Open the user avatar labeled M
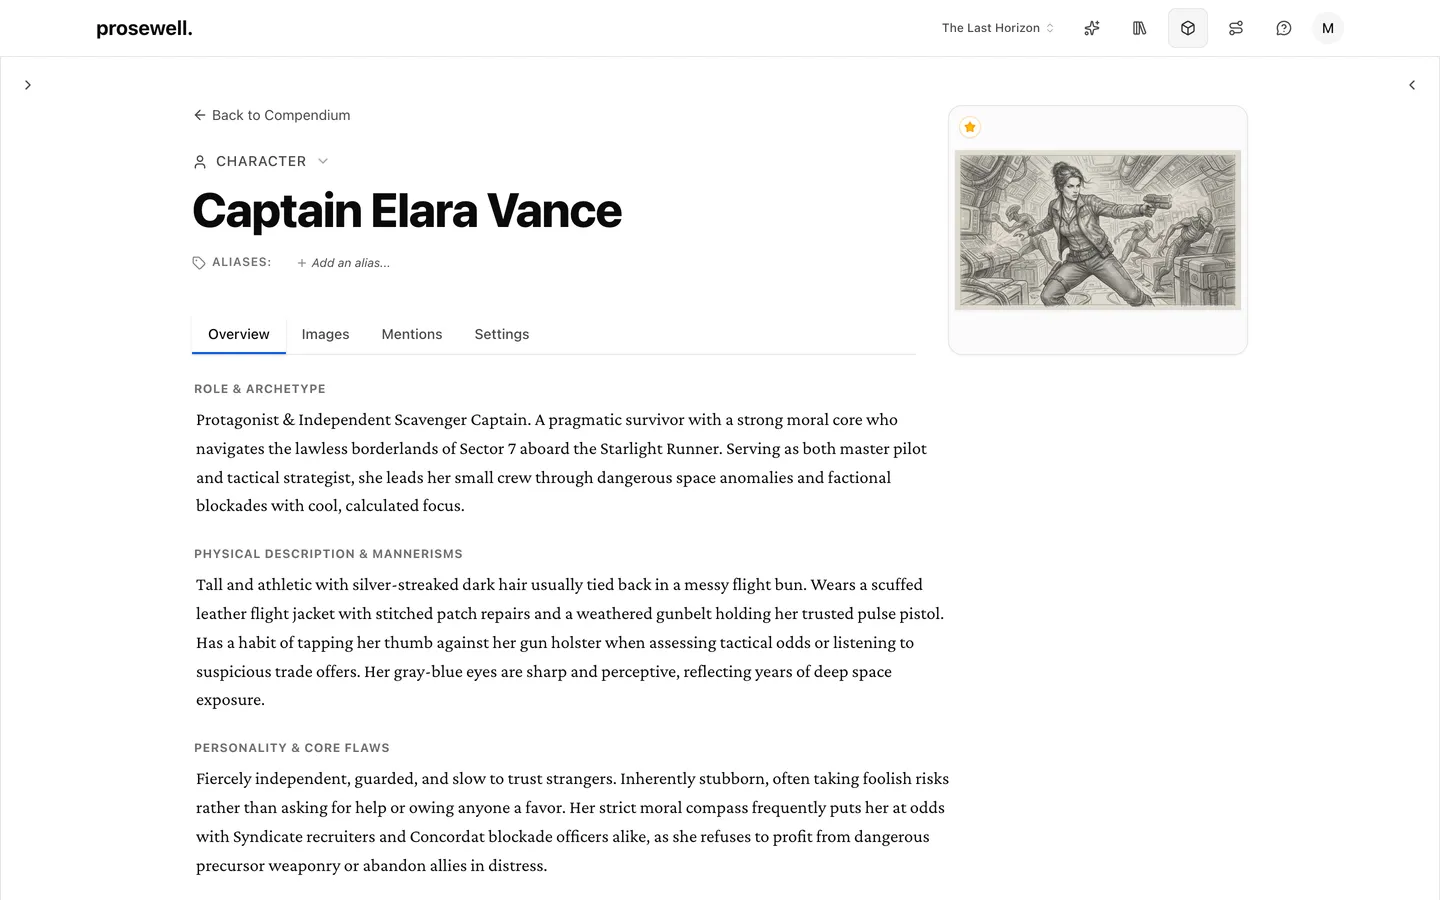Image resolution: width=1440 pixels, height=900 pixels. coord(1328,28)
